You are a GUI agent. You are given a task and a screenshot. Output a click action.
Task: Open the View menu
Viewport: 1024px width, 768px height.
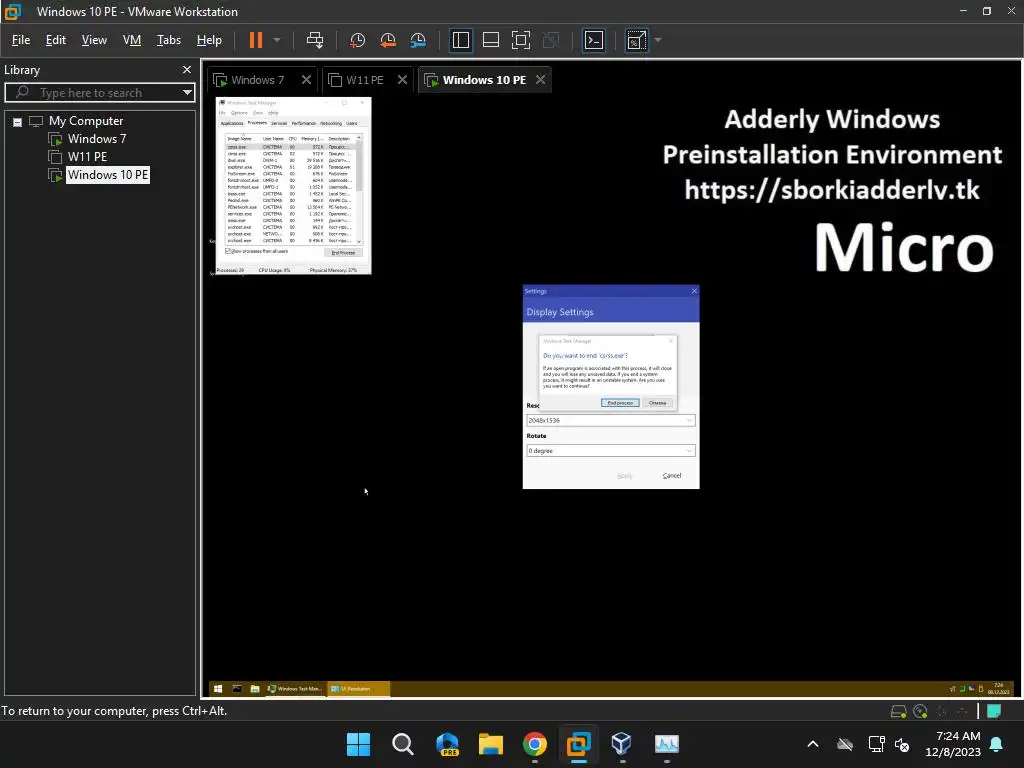tap(94, 40)
